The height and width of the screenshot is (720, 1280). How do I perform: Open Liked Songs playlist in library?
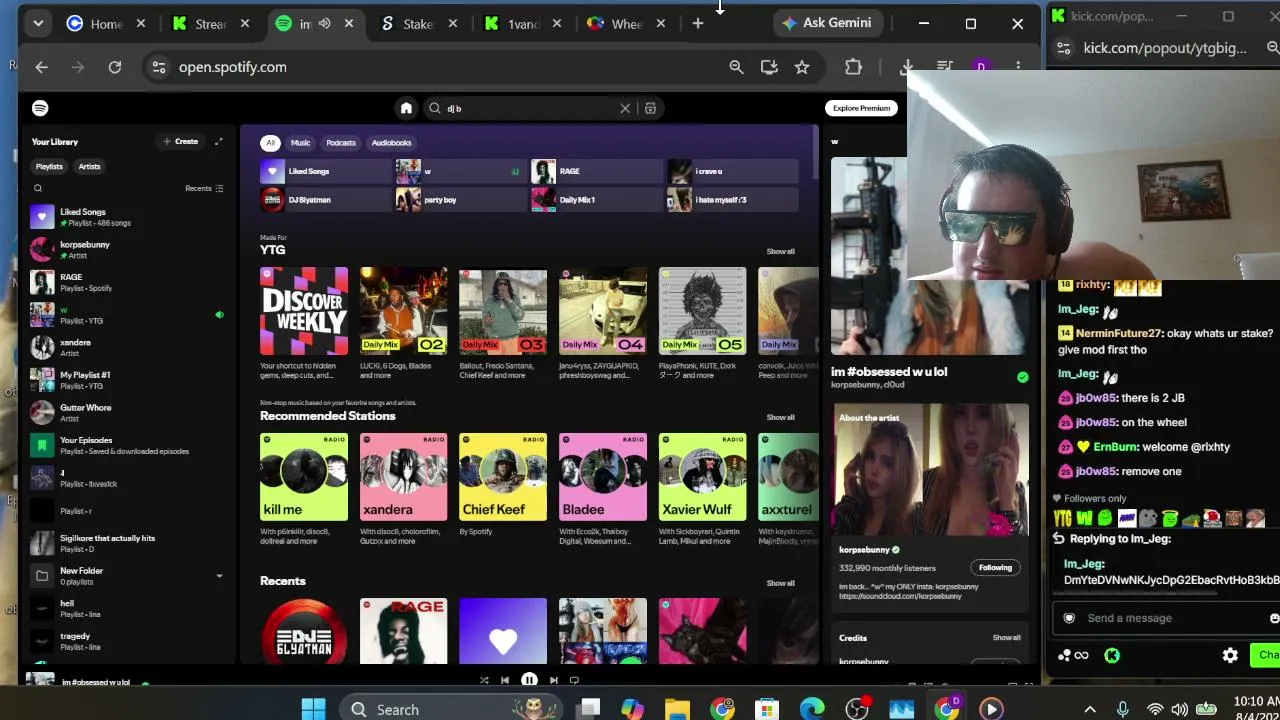[x=128, y=217]
